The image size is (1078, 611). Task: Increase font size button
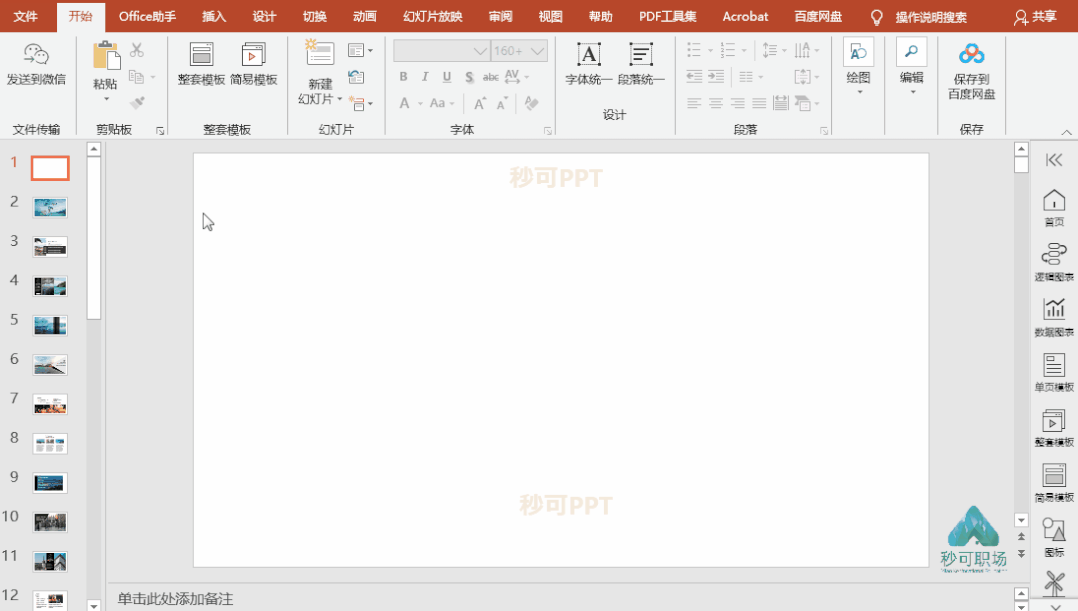[480, 103]
